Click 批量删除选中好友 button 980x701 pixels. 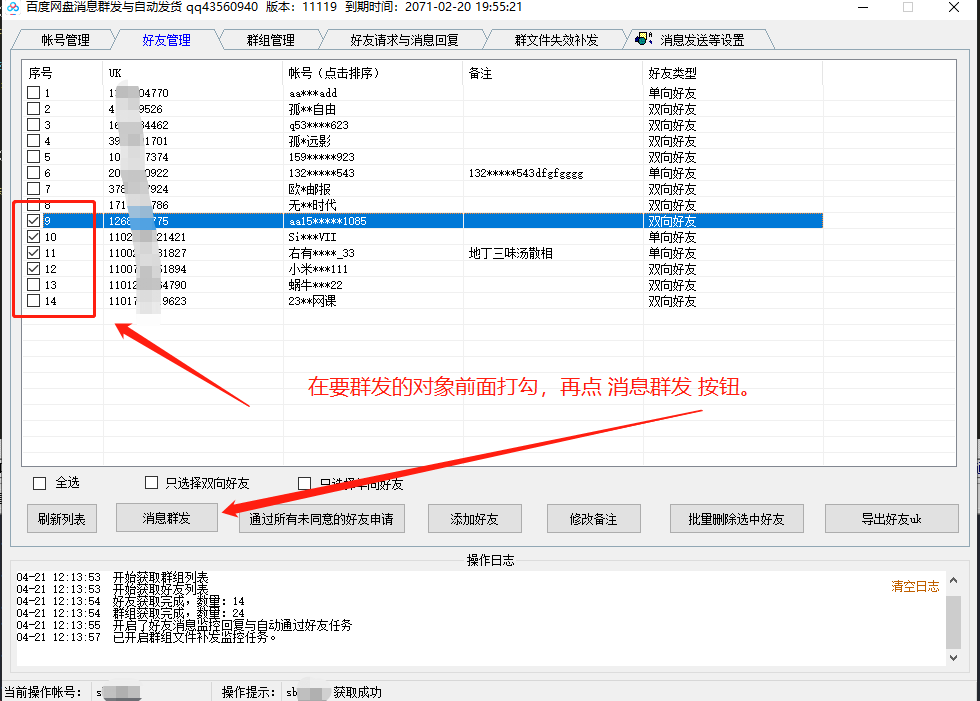point(736,518)
